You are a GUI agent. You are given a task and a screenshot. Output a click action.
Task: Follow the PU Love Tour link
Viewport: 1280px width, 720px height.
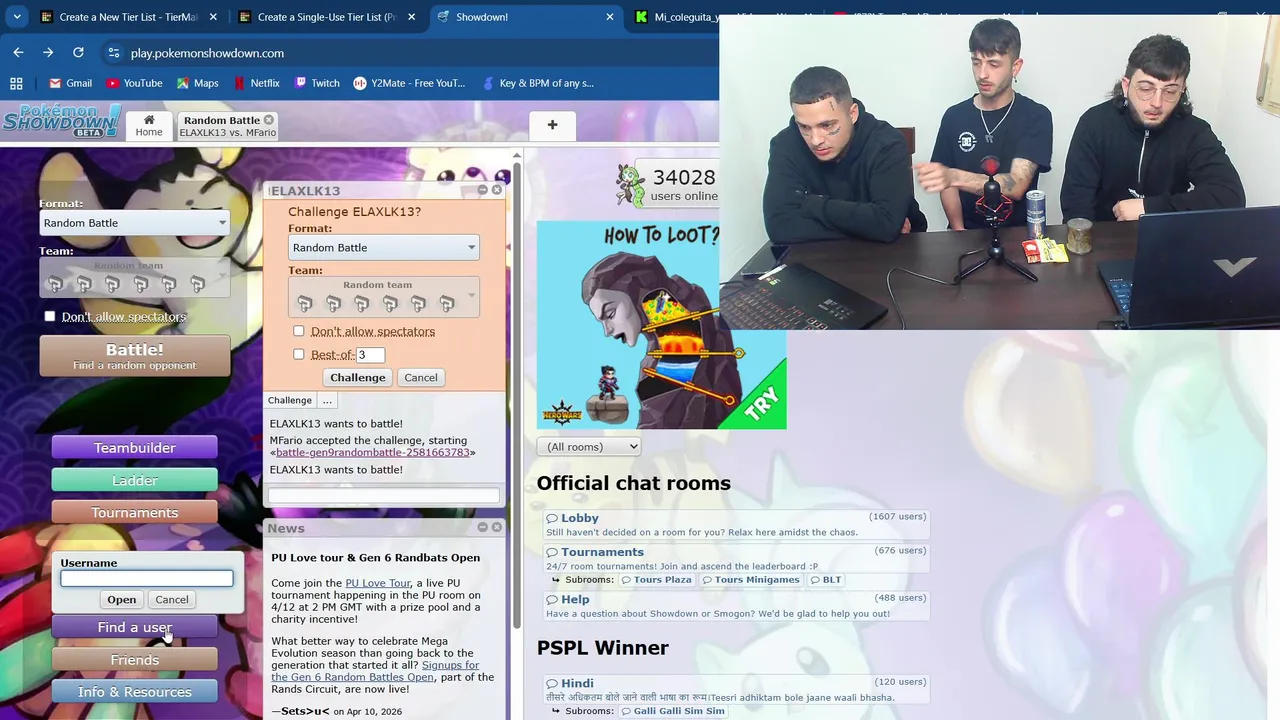tap(378, 583)
